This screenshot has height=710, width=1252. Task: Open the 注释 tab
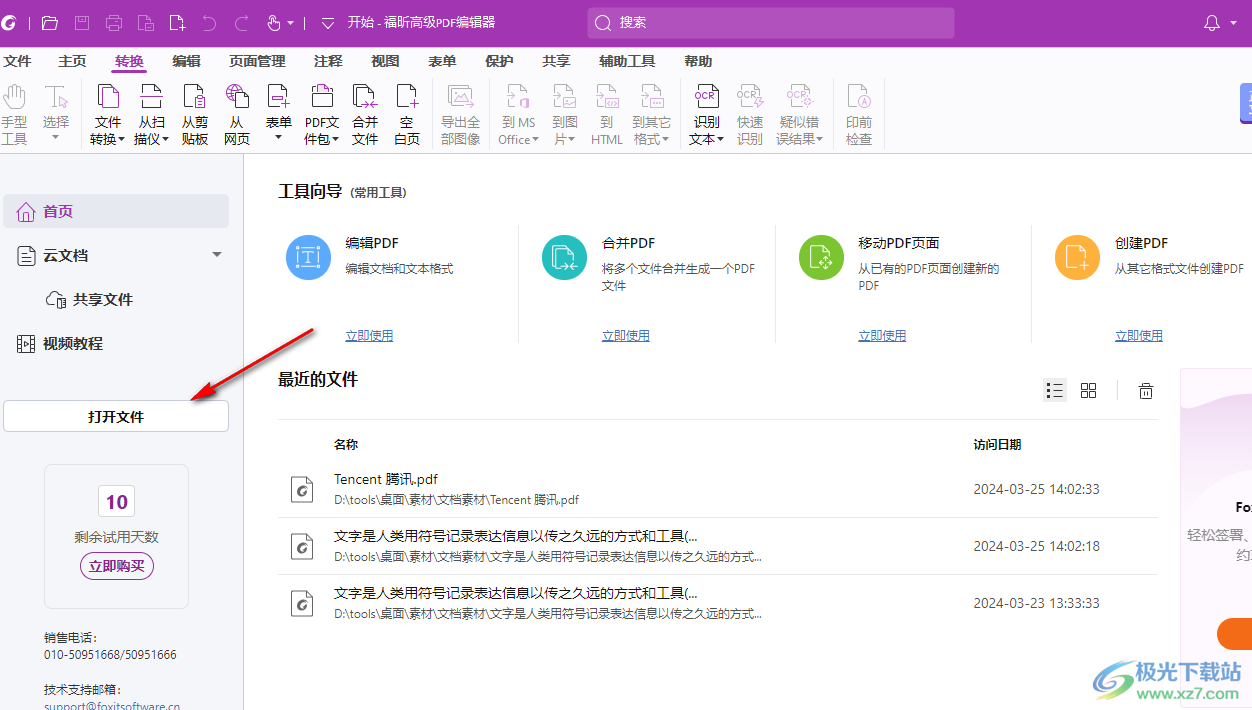pyautogui.click(x=328, y=61)
